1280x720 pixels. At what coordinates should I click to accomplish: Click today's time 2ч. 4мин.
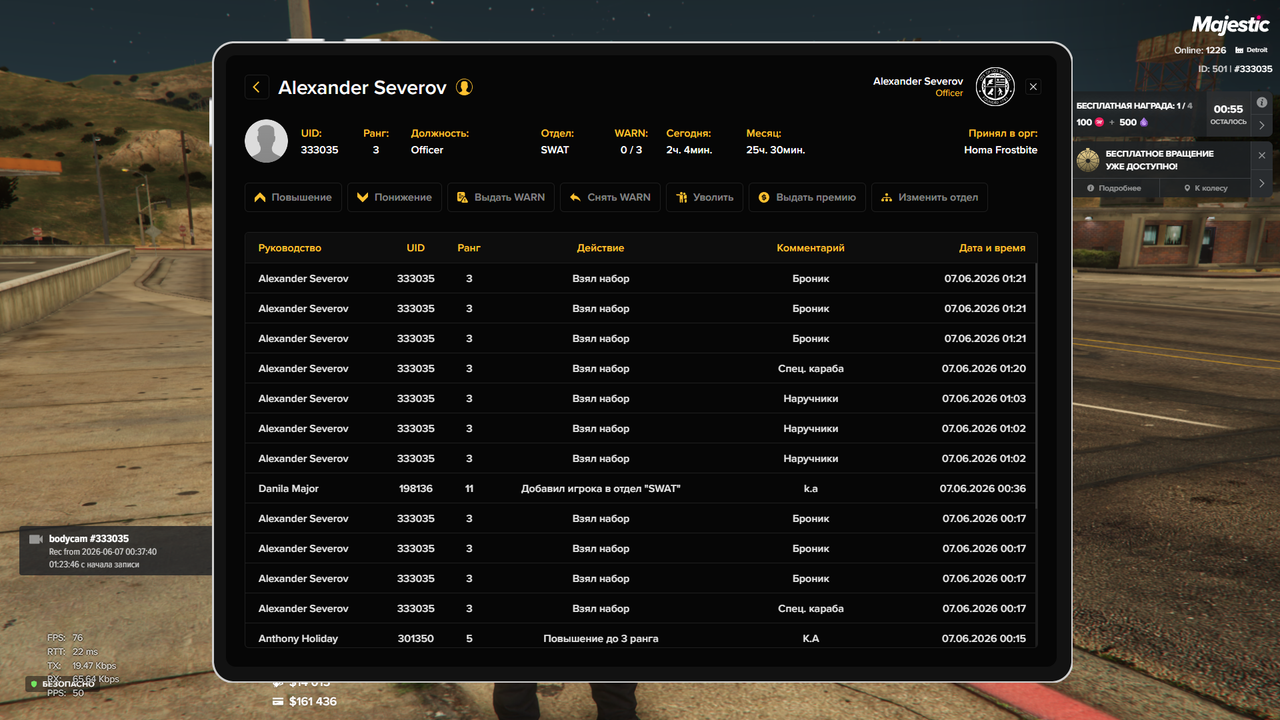point(689,150)
